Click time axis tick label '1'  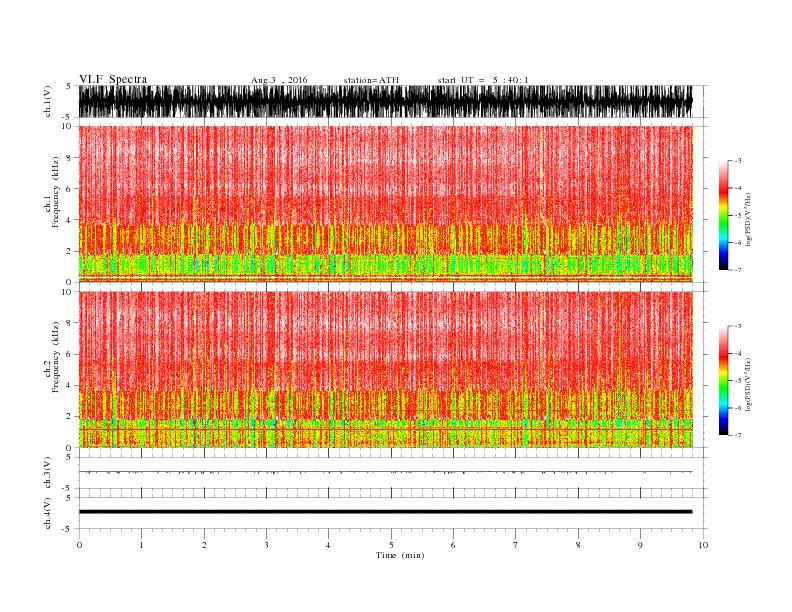[x=141, y=545]
